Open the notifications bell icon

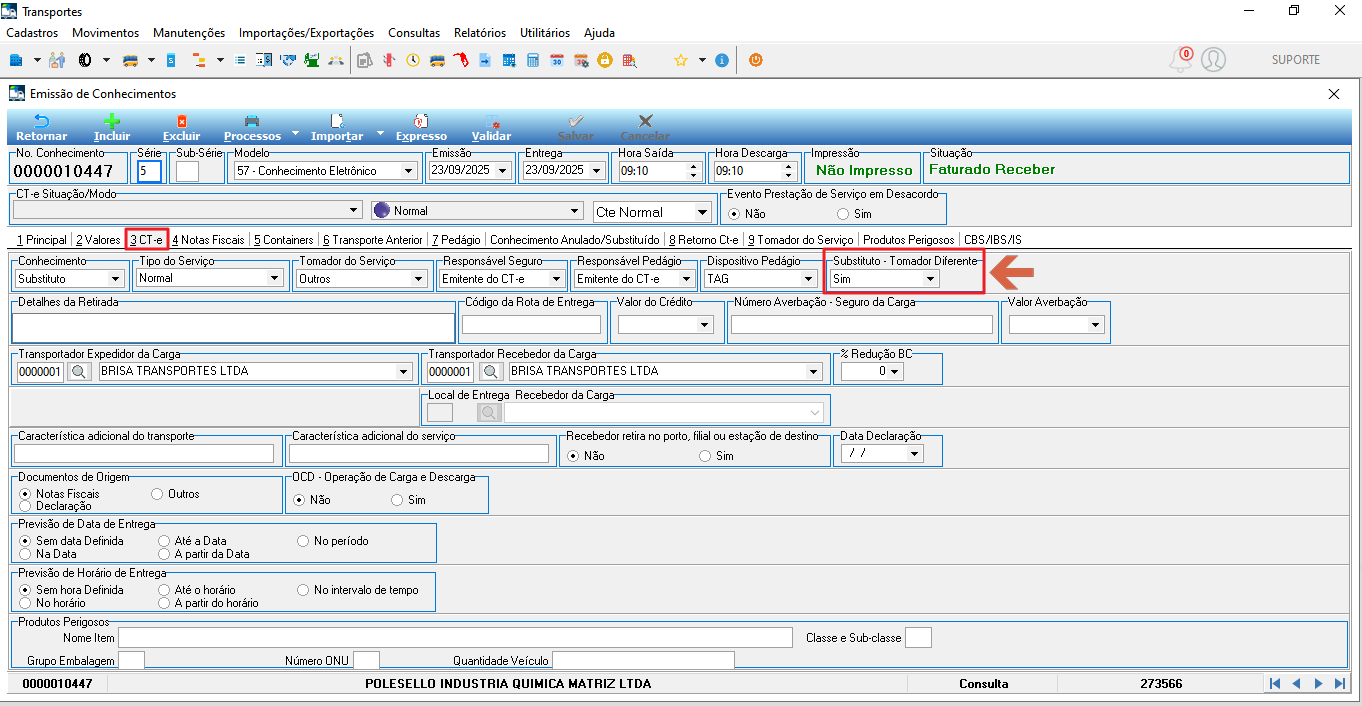tap(1181, 60)
